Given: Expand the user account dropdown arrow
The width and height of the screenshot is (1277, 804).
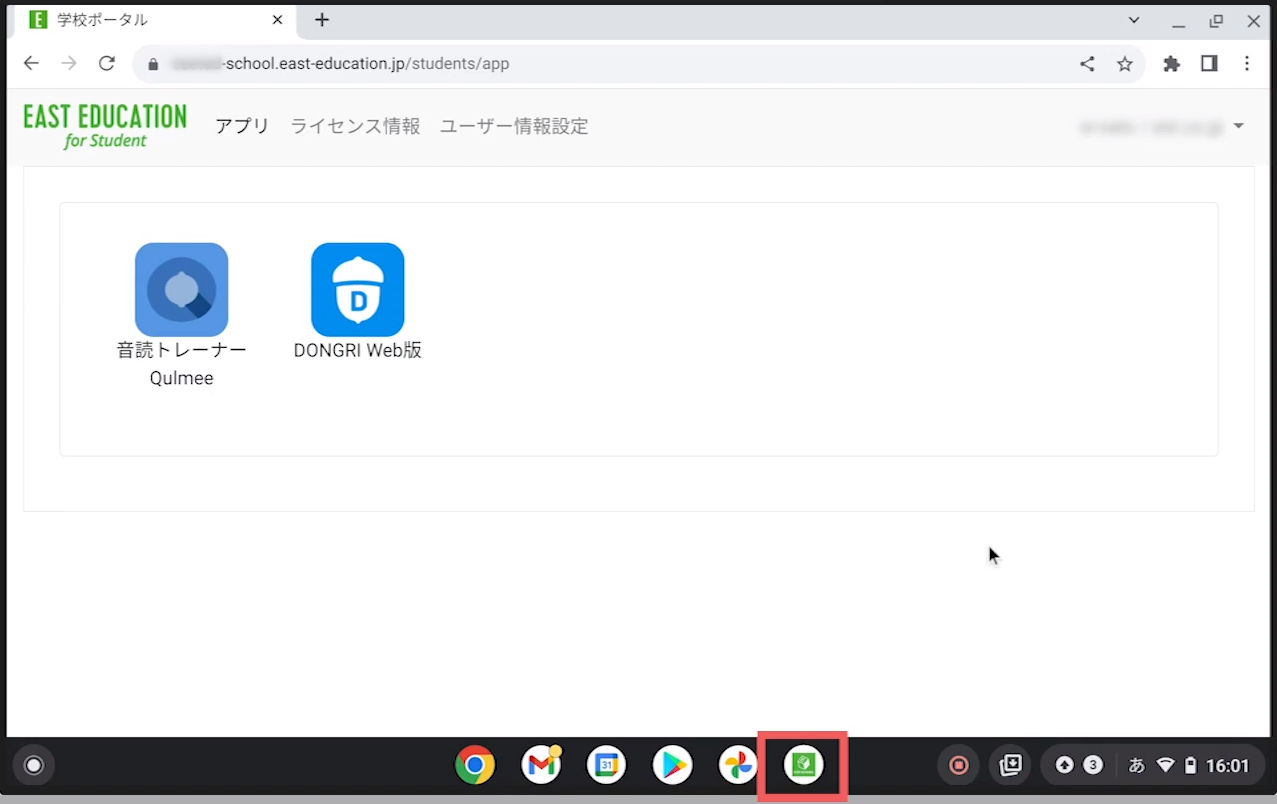Looking at the screenshot, I should click(x=1238, y=126).
